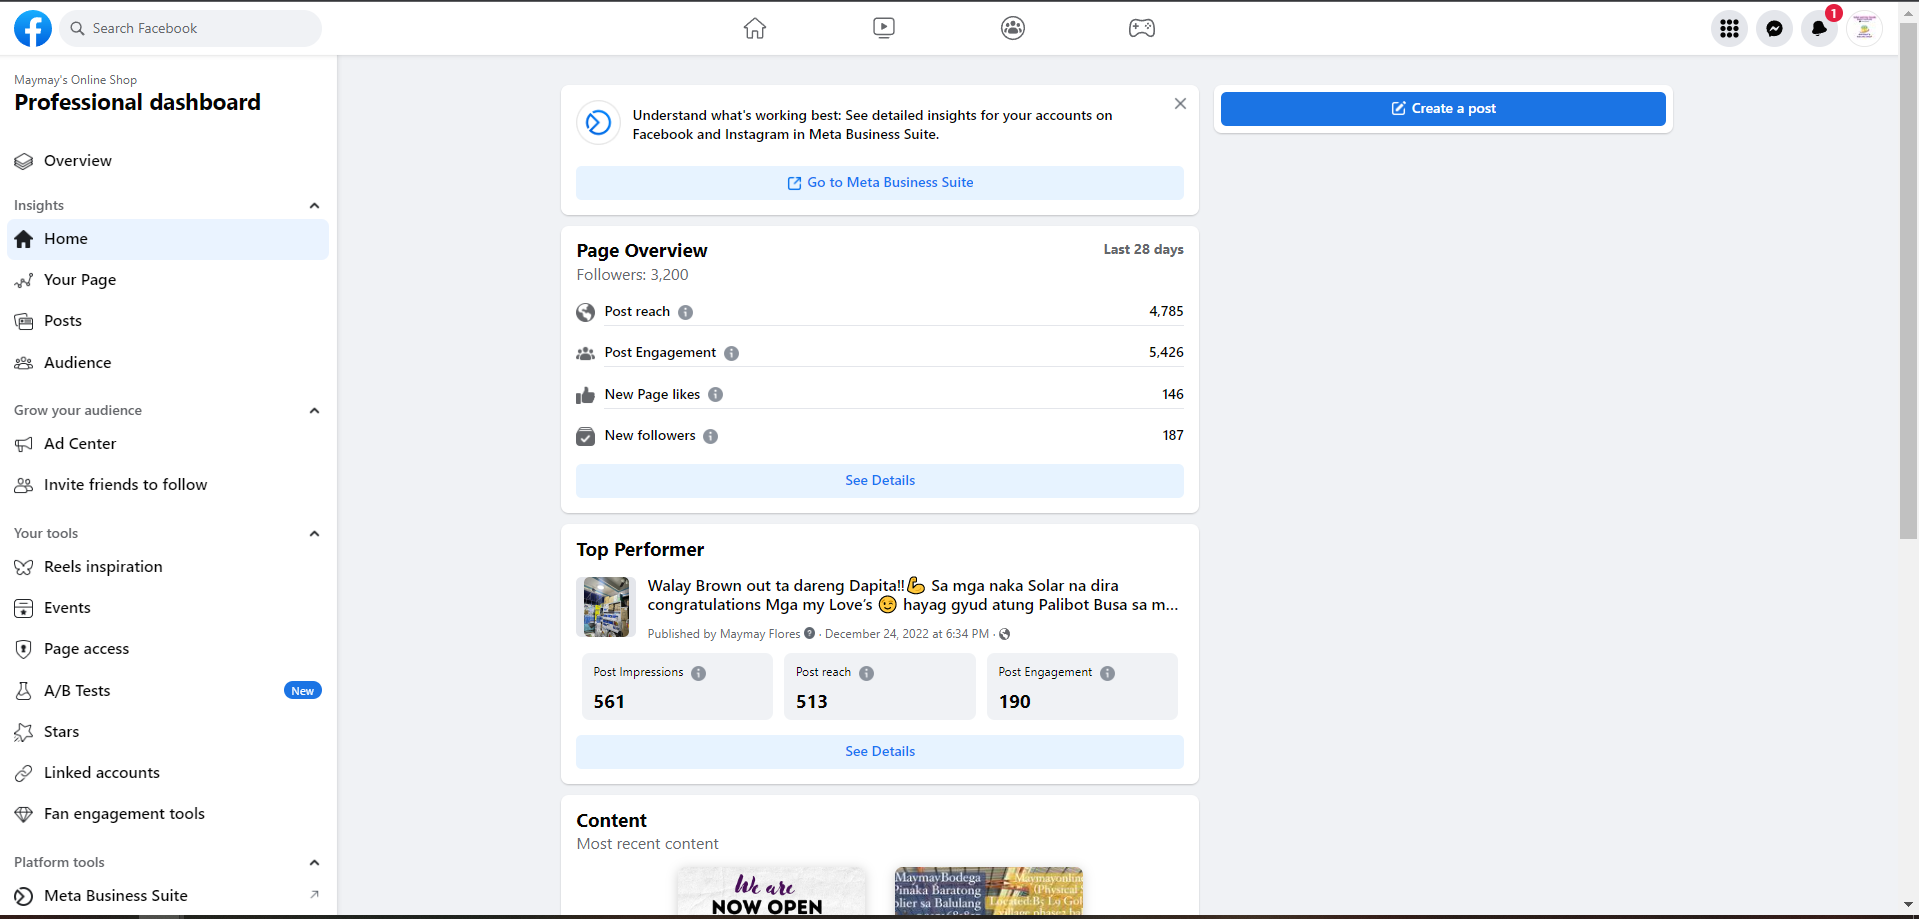Collapse the Platform tools section
Image resolution: width=1919 pixels, height=919 pixels.
[315, 863]
